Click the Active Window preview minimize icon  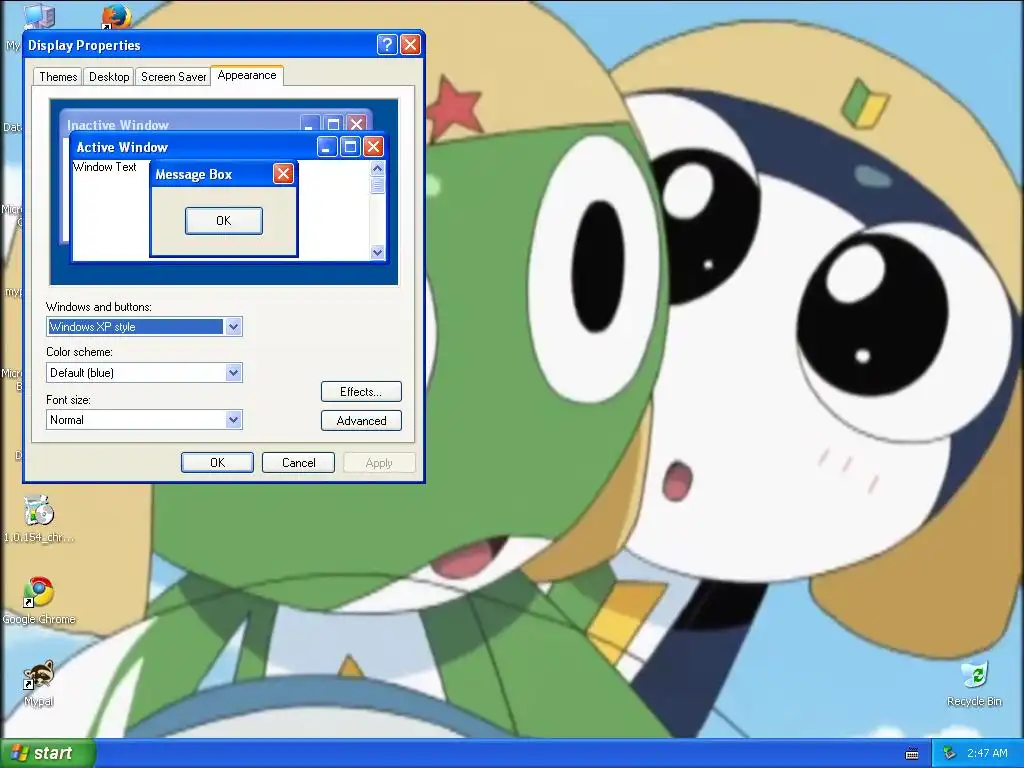[327, 146]
